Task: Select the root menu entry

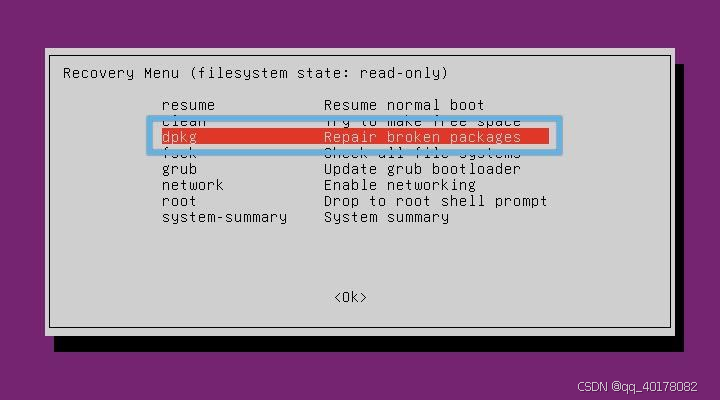Action: [x=179, y=201]
